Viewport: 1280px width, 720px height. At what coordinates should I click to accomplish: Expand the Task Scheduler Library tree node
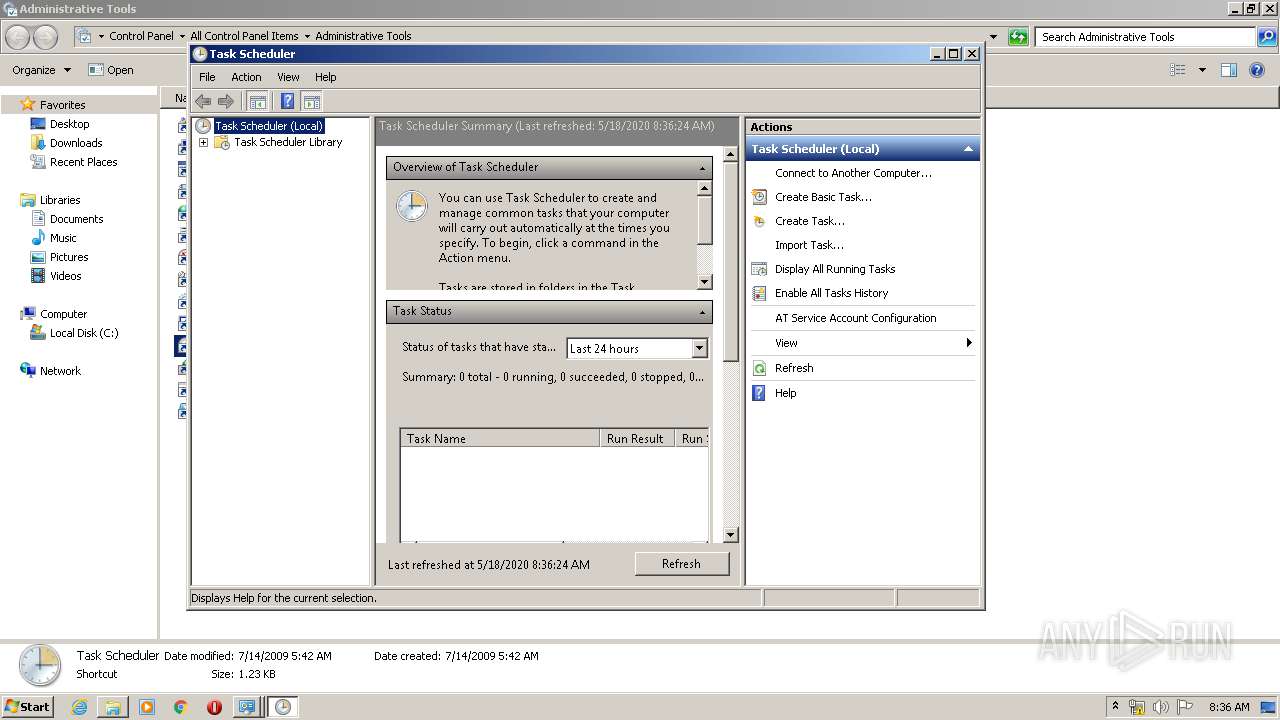pyautogui.click(x=204, y=142)
